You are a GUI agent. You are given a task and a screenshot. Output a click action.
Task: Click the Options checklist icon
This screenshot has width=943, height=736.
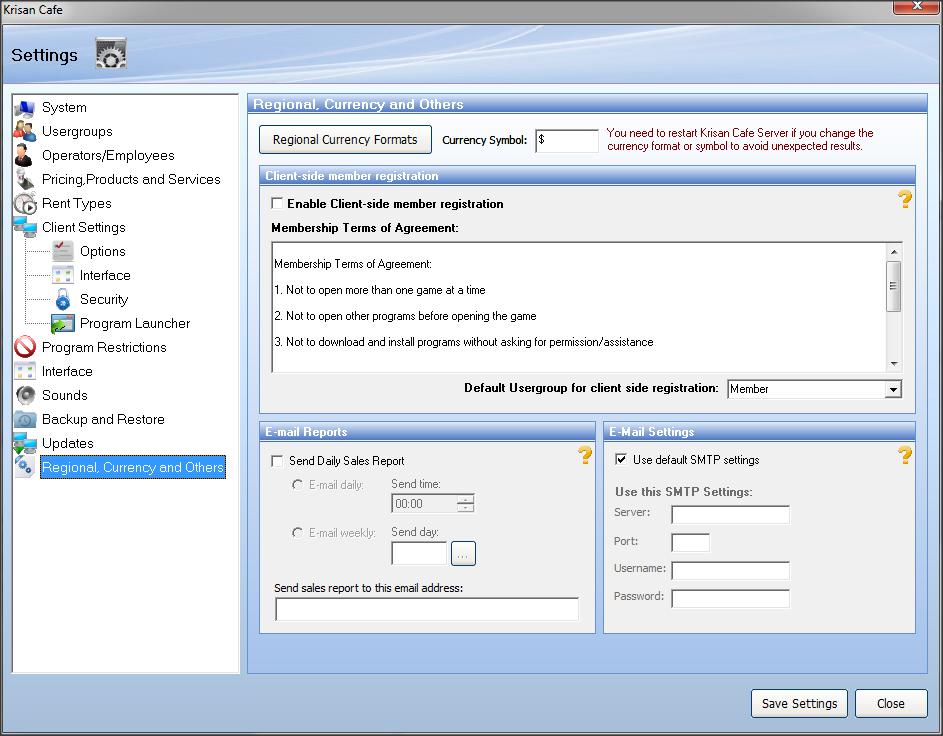pyautogui.click(x=63, y=251)
